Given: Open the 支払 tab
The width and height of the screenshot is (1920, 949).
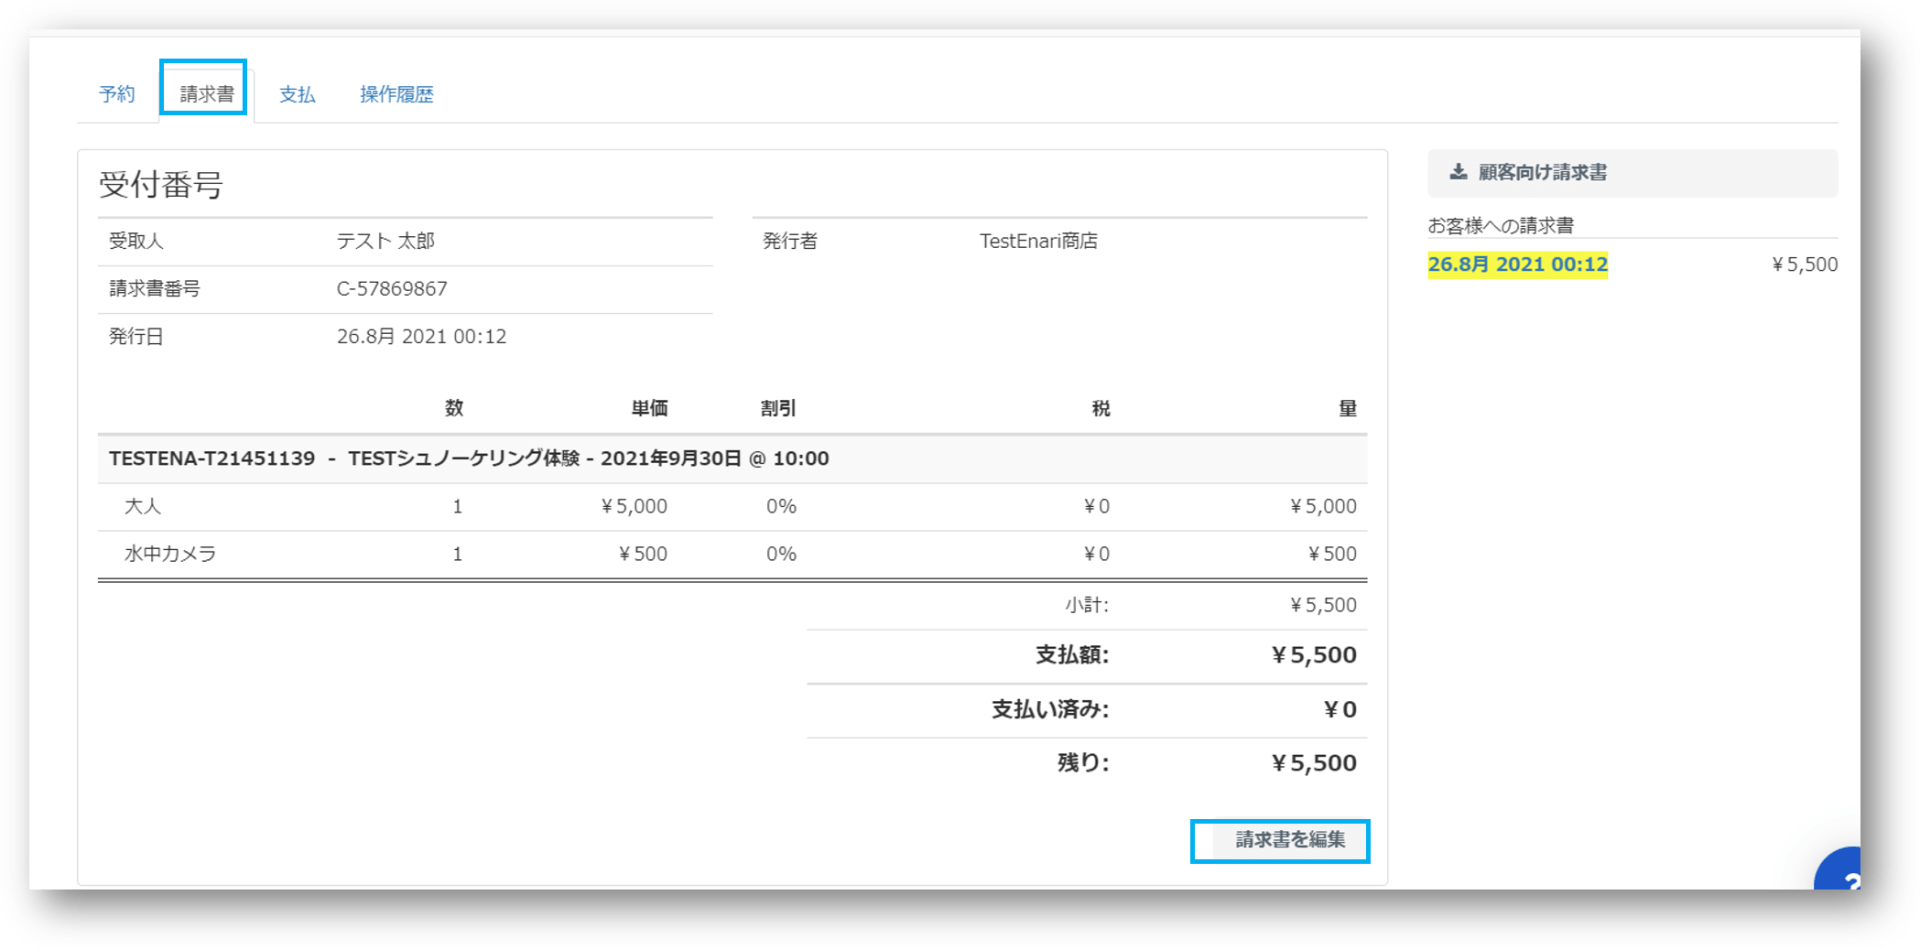Looking at the screenshot, I should coord(297,94).
